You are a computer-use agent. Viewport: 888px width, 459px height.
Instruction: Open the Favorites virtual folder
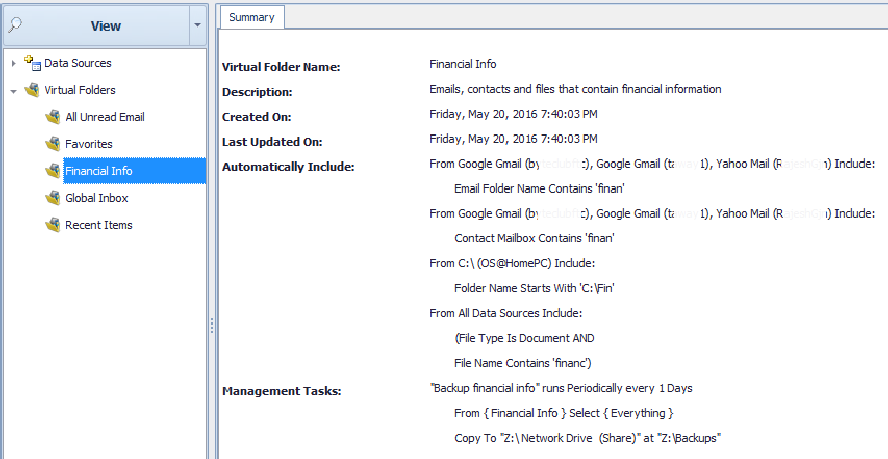[88, 144]
